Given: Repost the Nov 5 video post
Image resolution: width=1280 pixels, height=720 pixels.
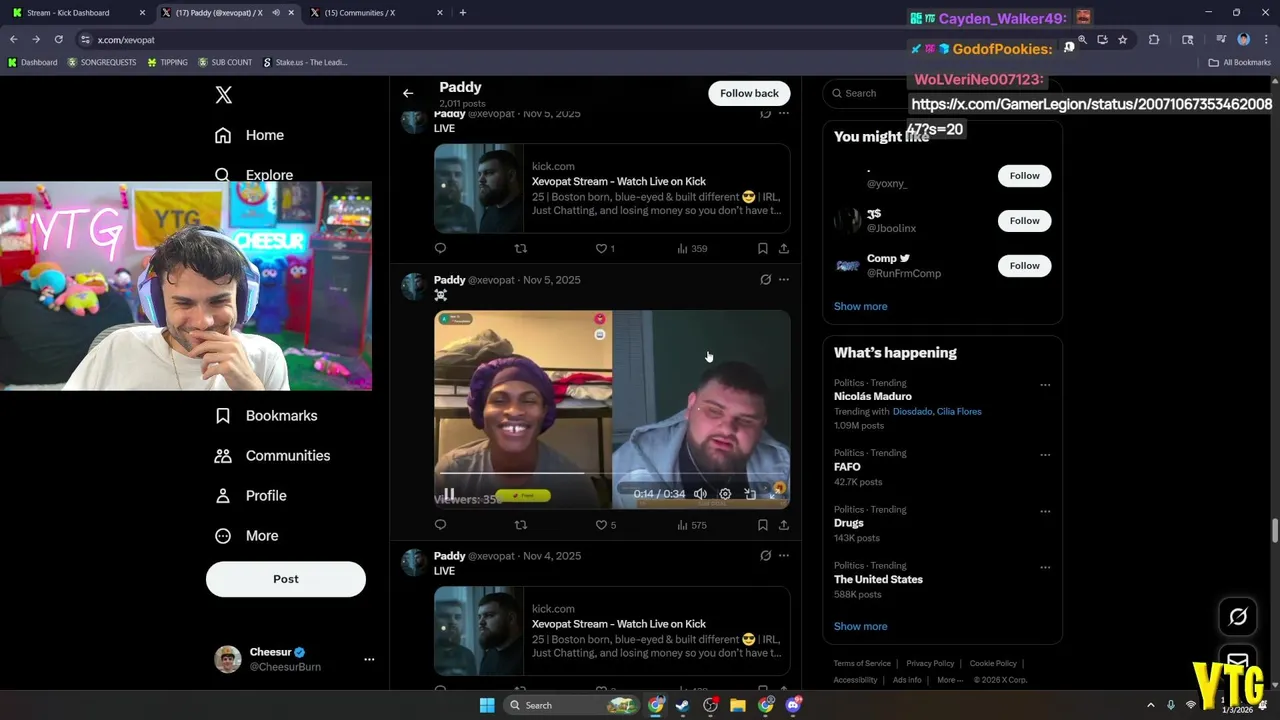Looking at the screenshot, I should (520, 525).
